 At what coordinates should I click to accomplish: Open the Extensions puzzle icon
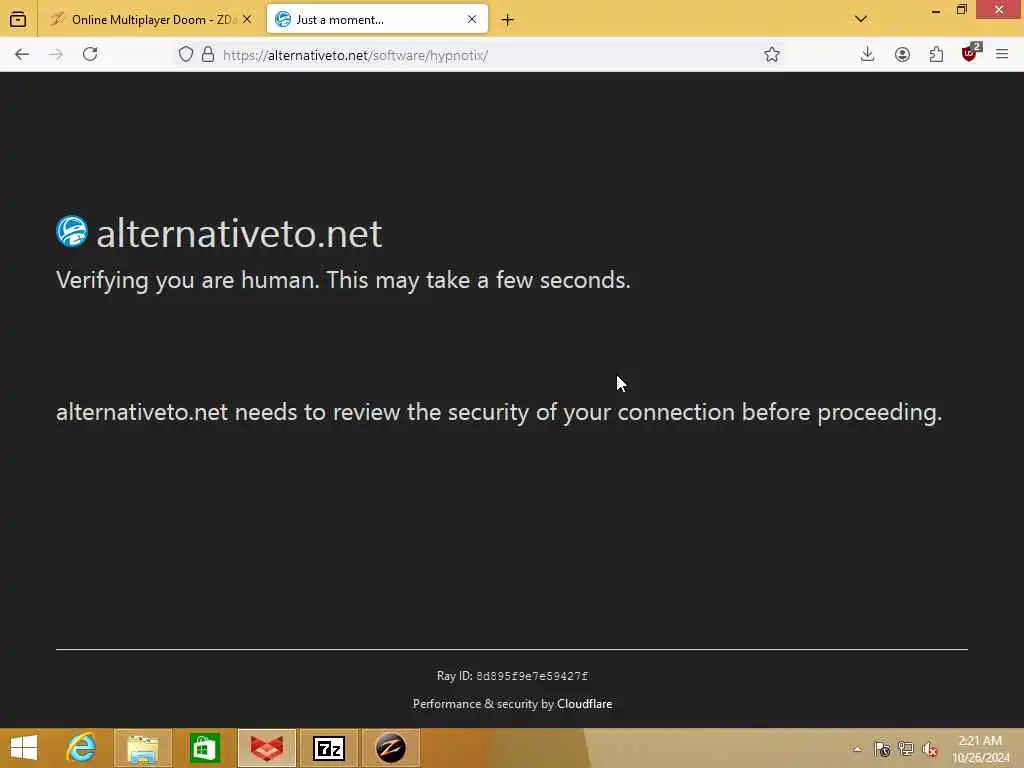click(x=936, y=54)
